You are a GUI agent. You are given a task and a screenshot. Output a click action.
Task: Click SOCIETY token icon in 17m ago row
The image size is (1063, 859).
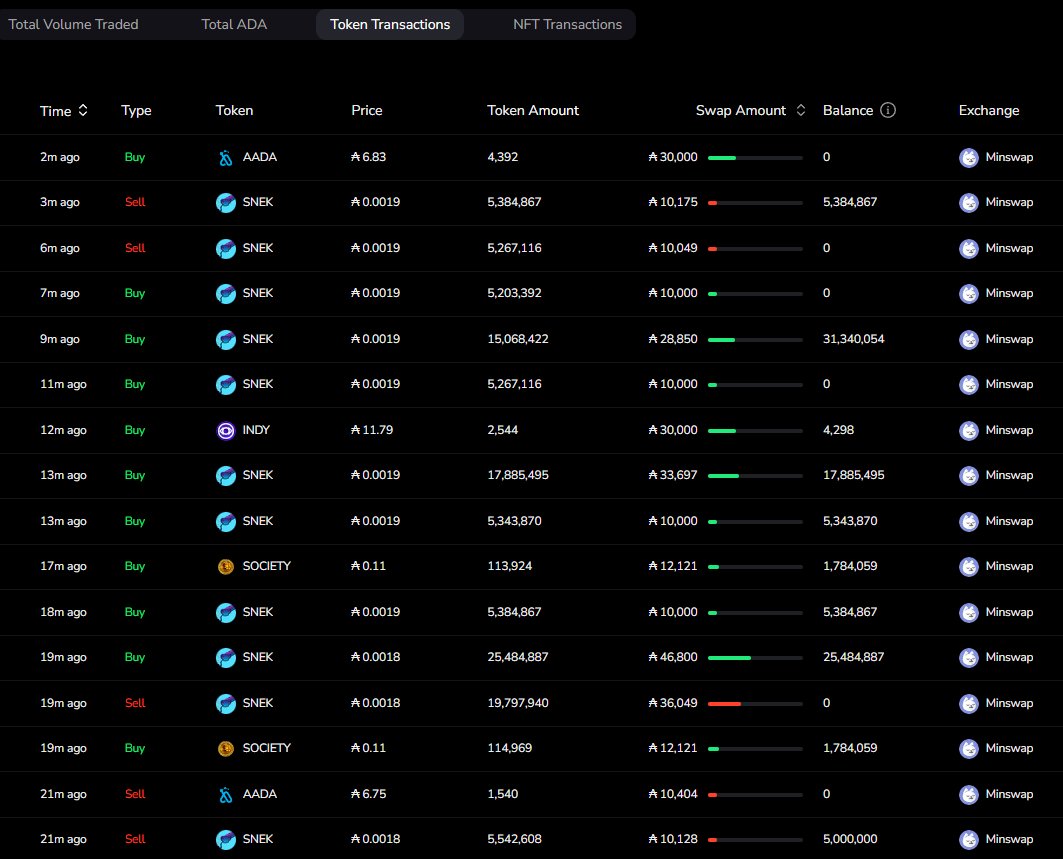pos(226,567)
